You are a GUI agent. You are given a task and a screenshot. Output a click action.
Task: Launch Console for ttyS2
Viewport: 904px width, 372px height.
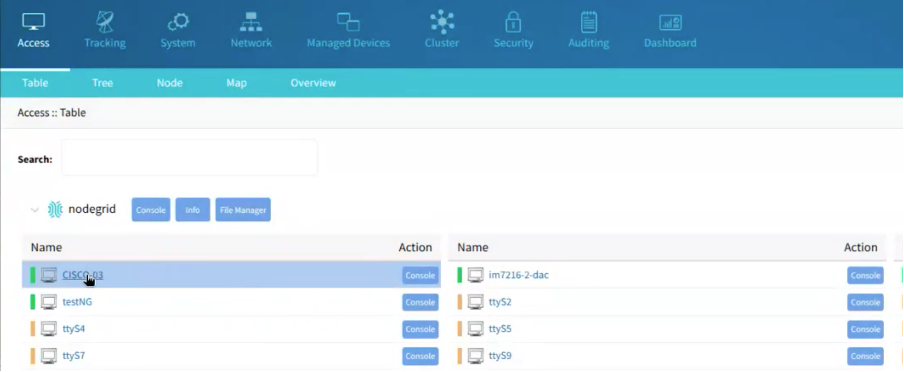[865, 302]
